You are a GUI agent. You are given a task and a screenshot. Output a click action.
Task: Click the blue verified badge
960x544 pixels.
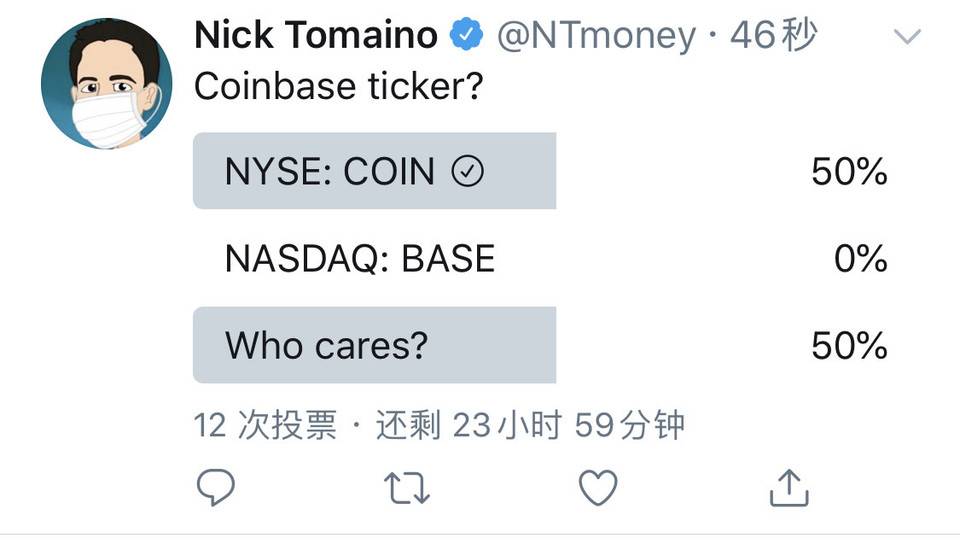pyautogui.click(x=465, y=37)
